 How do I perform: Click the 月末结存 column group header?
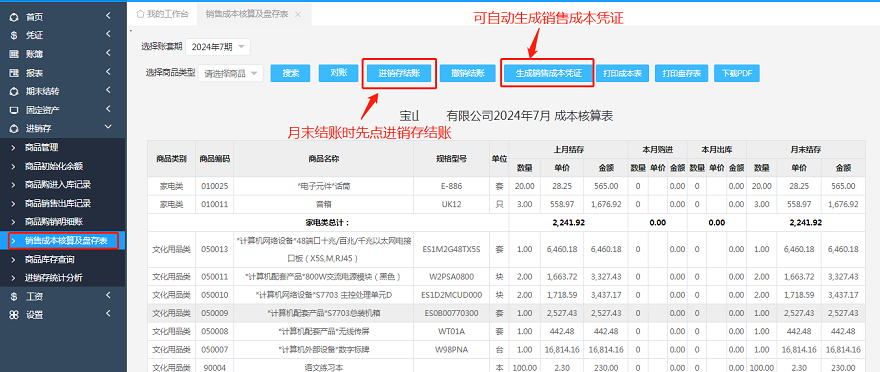click(806, 149)
